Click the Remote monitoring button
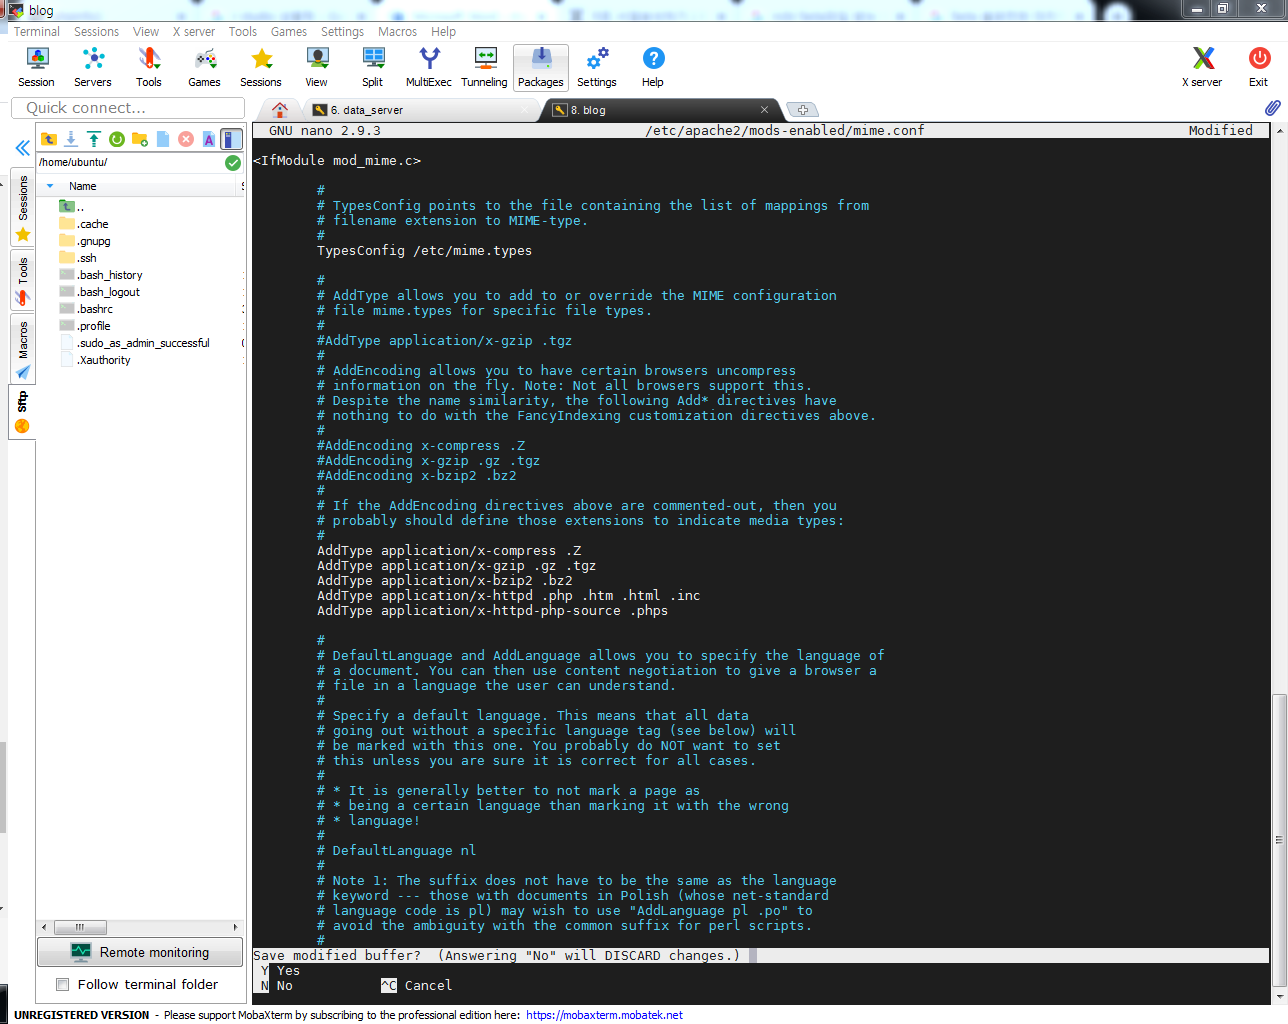Viewport: 1288px width, 1024px height. [140, 952]
